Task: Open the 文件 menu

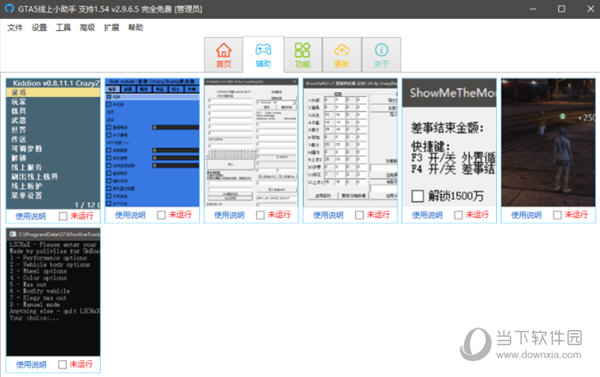Action: coord(15,28)
